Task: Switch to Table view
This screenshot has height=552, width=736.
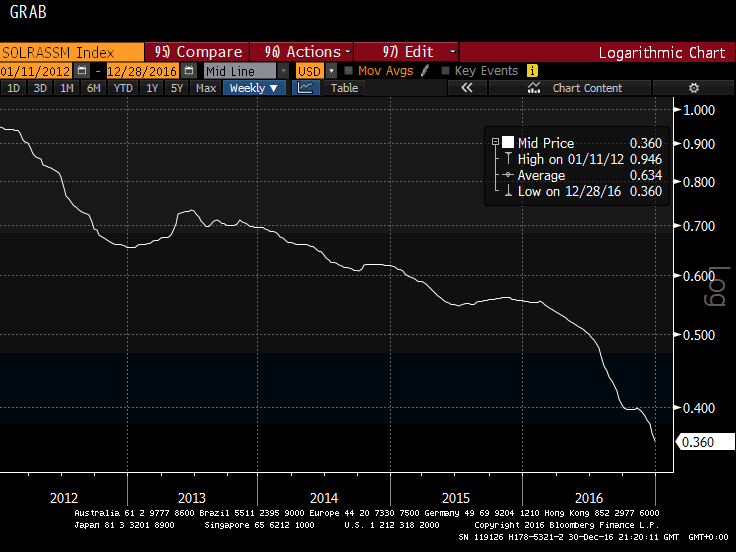Action: coord(344,88)
